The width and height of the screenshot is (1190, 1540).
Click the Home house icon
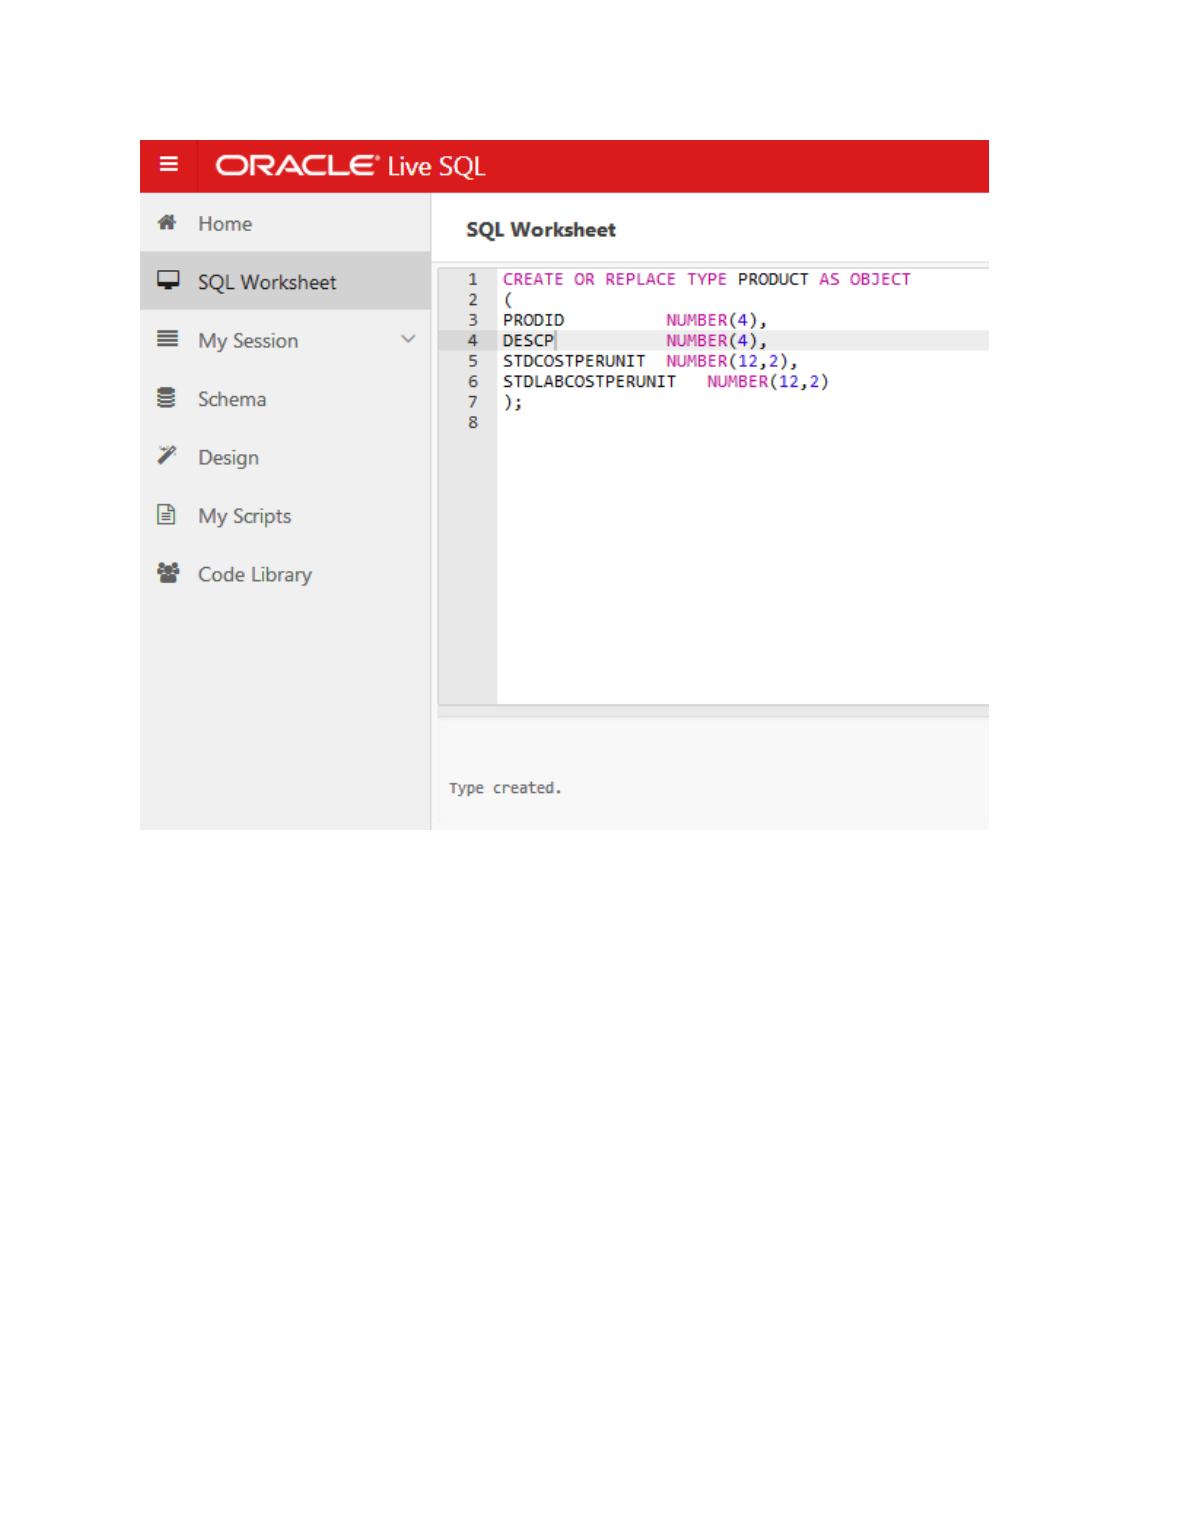[x=167, y=223]
